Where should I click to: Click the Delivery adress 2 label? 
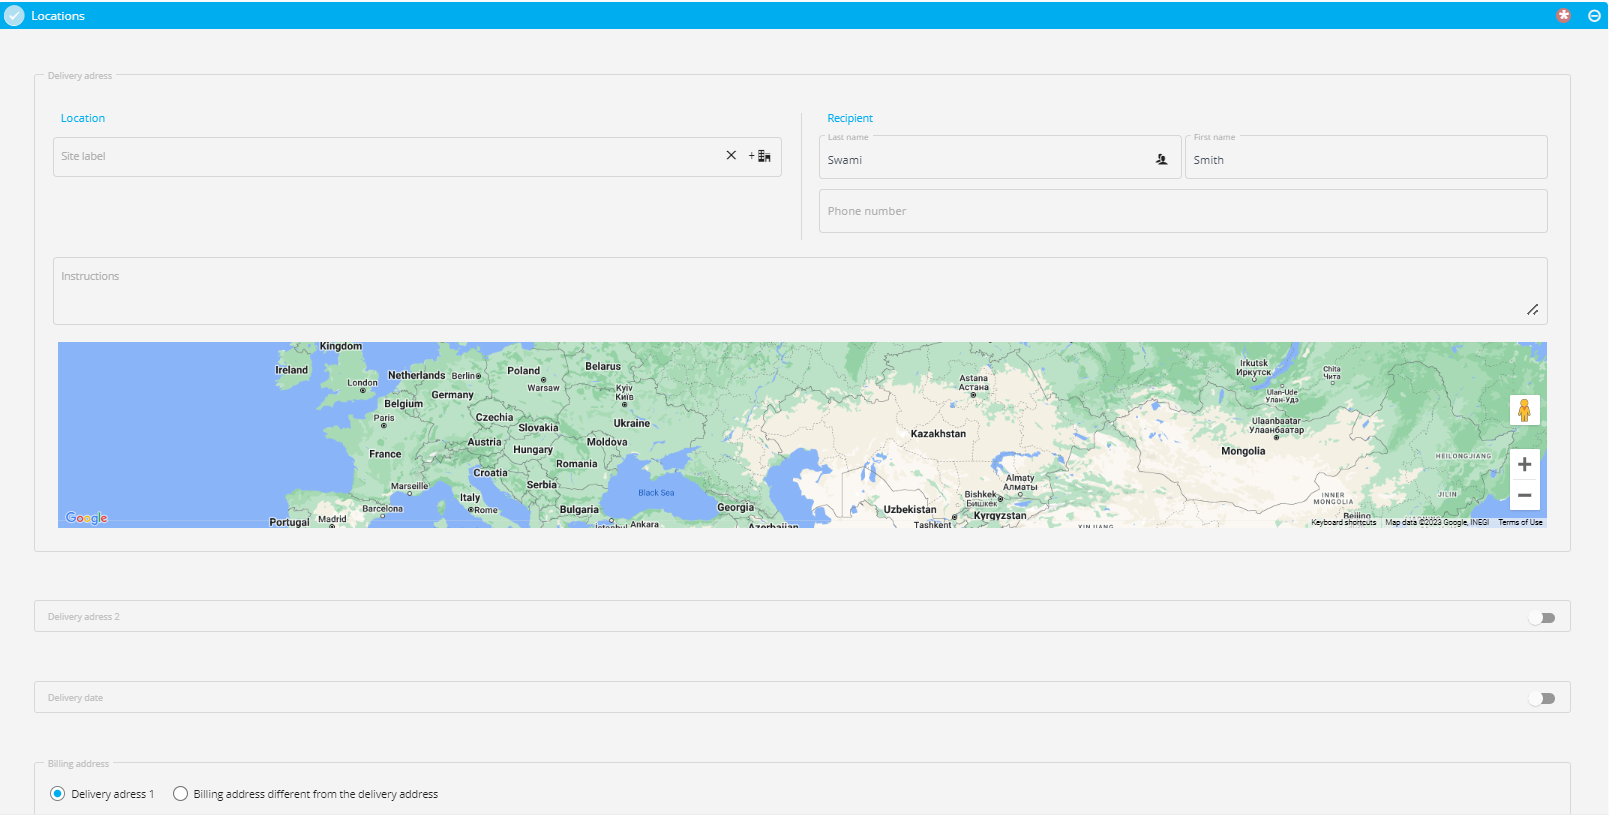[83, 617]
